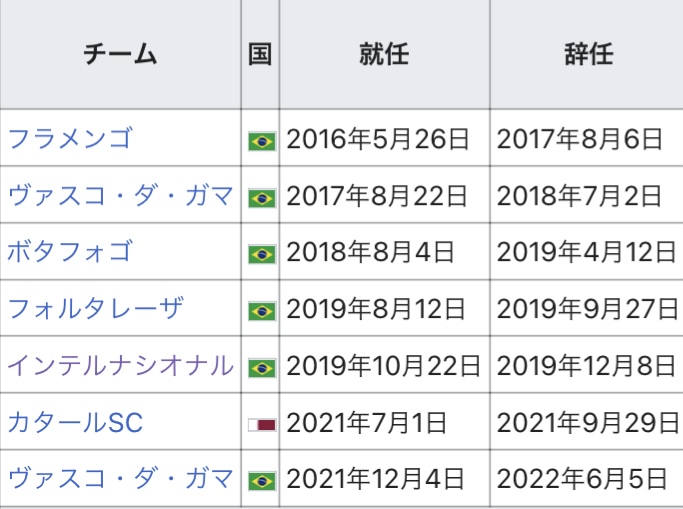The width and height of the screenshot is (683, 509).
Task: Click the 2016年5月26日 date cell
Action: coord(377,139)
